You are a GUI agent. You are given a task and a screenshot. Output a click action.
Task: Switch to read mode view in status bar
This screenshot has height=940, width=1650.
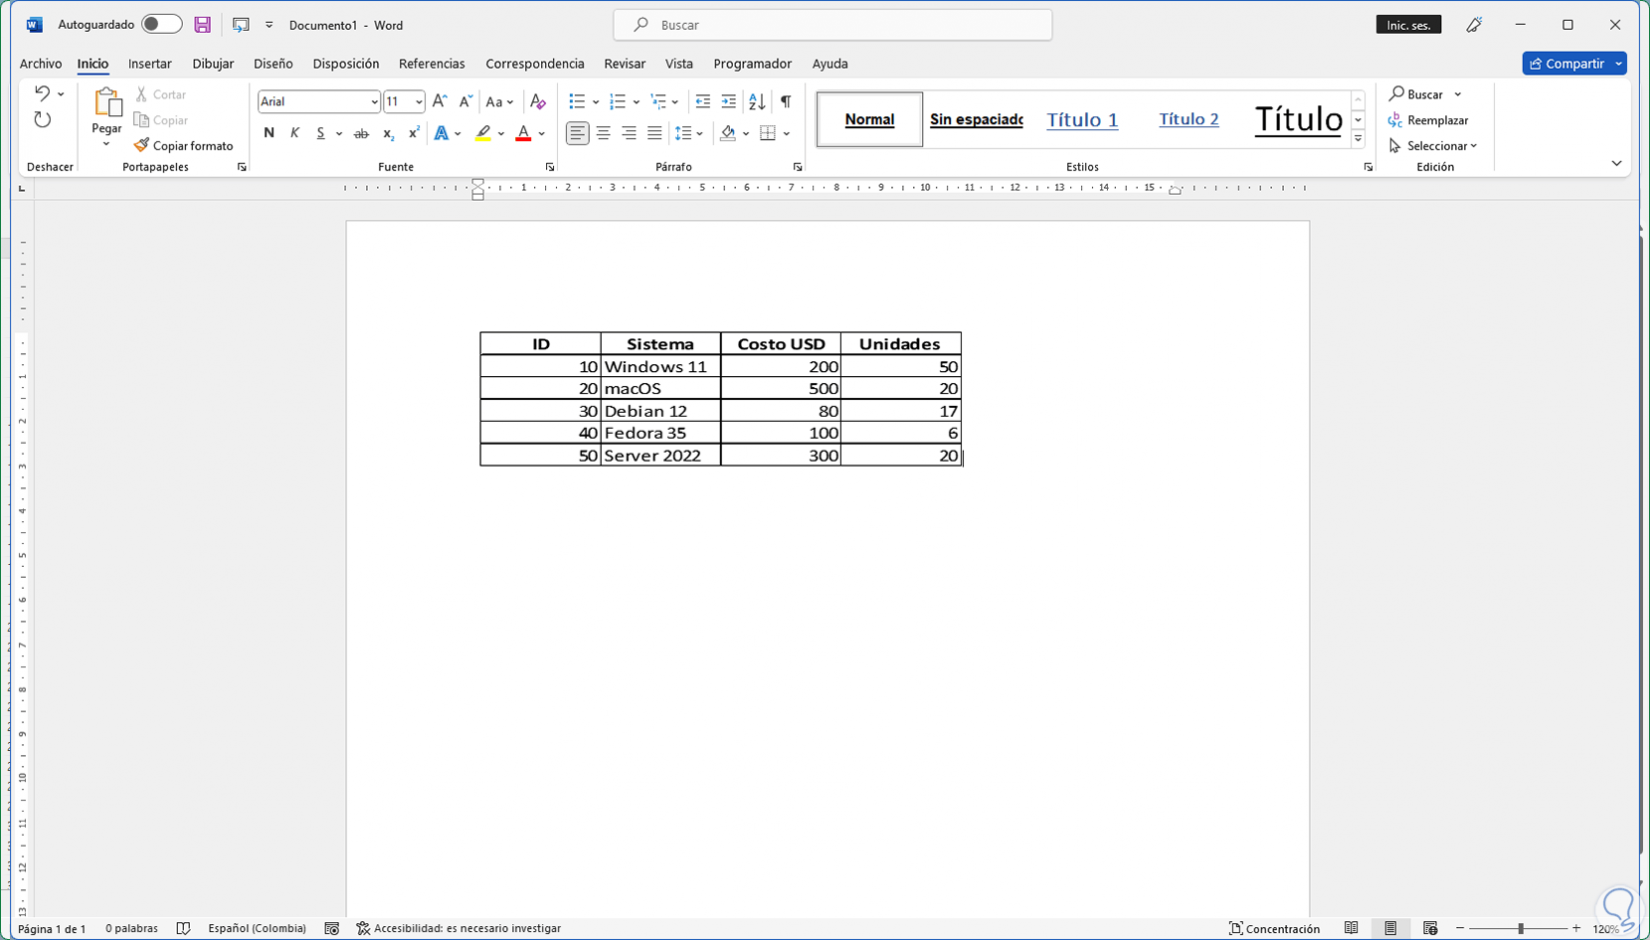click(x=1351, y=928)
